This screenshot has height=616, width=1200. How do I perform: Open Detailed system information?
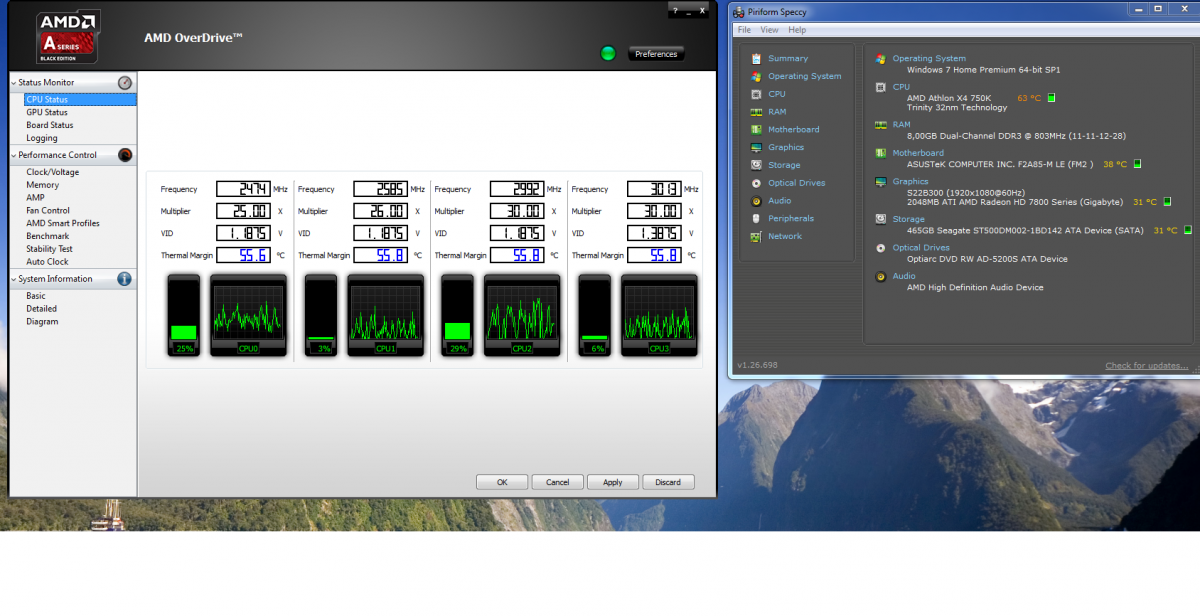click(x=42, y=309)
